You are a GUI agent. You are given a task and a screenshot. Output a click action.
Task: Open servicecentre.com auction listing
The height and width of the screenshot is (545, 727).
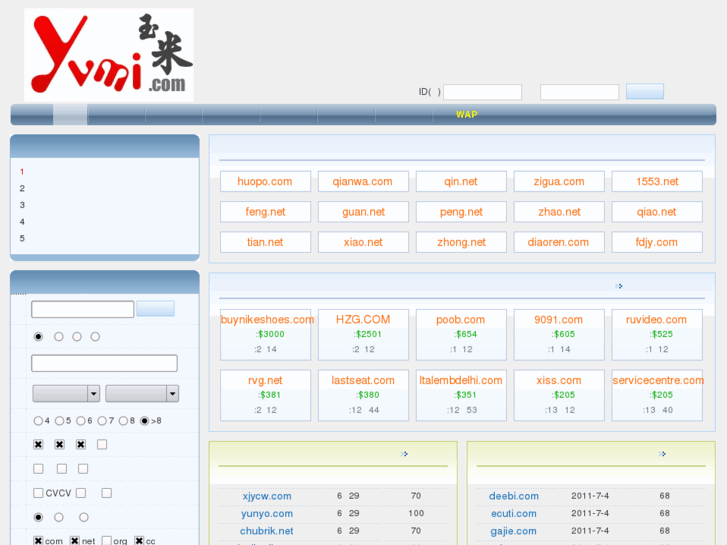pos(658,380)
